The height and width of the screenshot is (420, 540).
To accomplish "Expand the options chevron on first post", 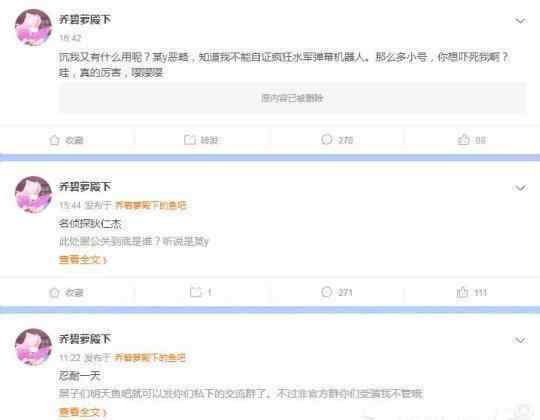I will pyautogui.click(x=520, y=21).
